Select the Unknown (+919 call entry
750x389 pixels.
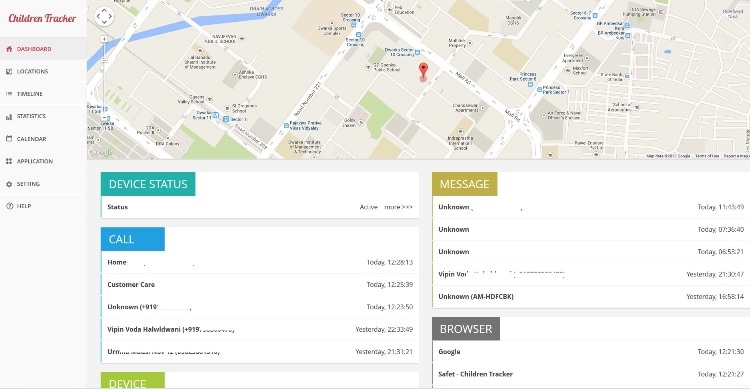coord(260,307)
